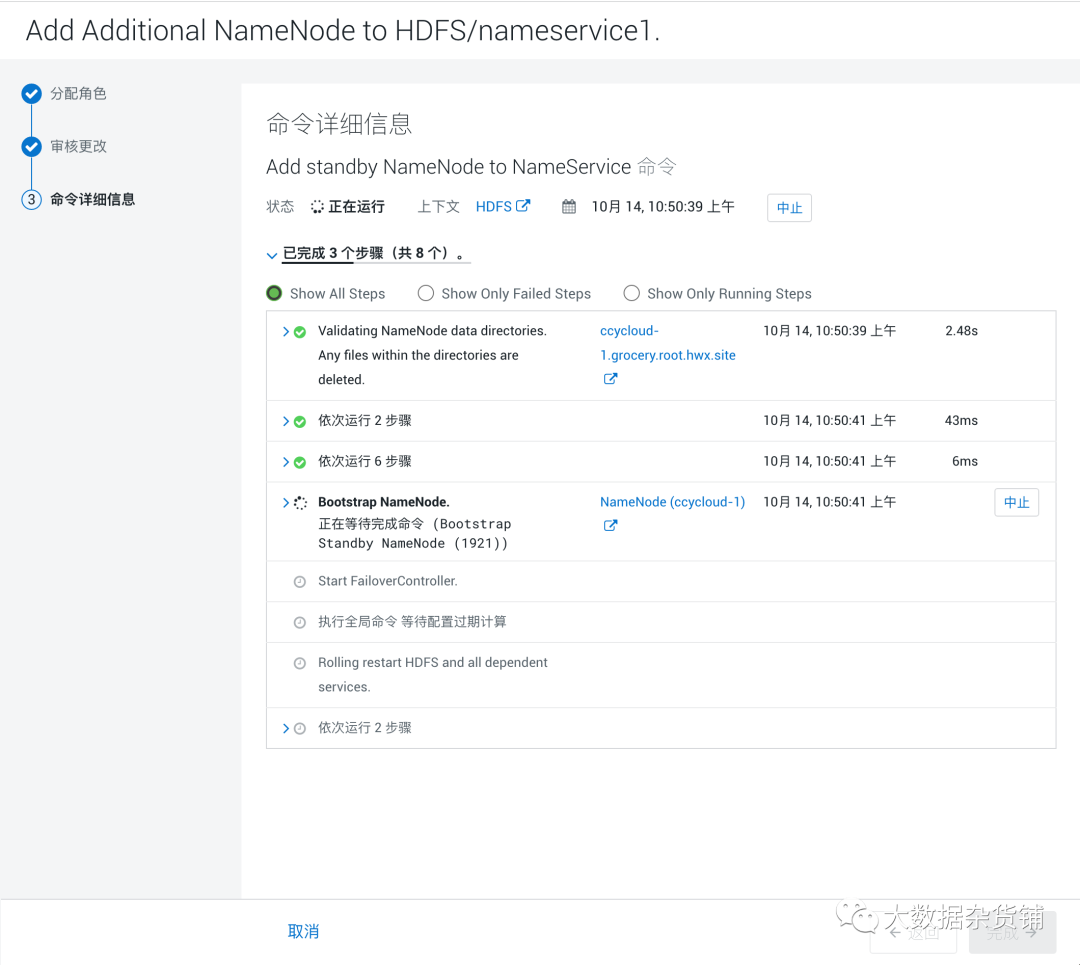Viewport: 1080px width, 965px height.
Task: Click the 正在运行 status text
Action: coord(356,207)
